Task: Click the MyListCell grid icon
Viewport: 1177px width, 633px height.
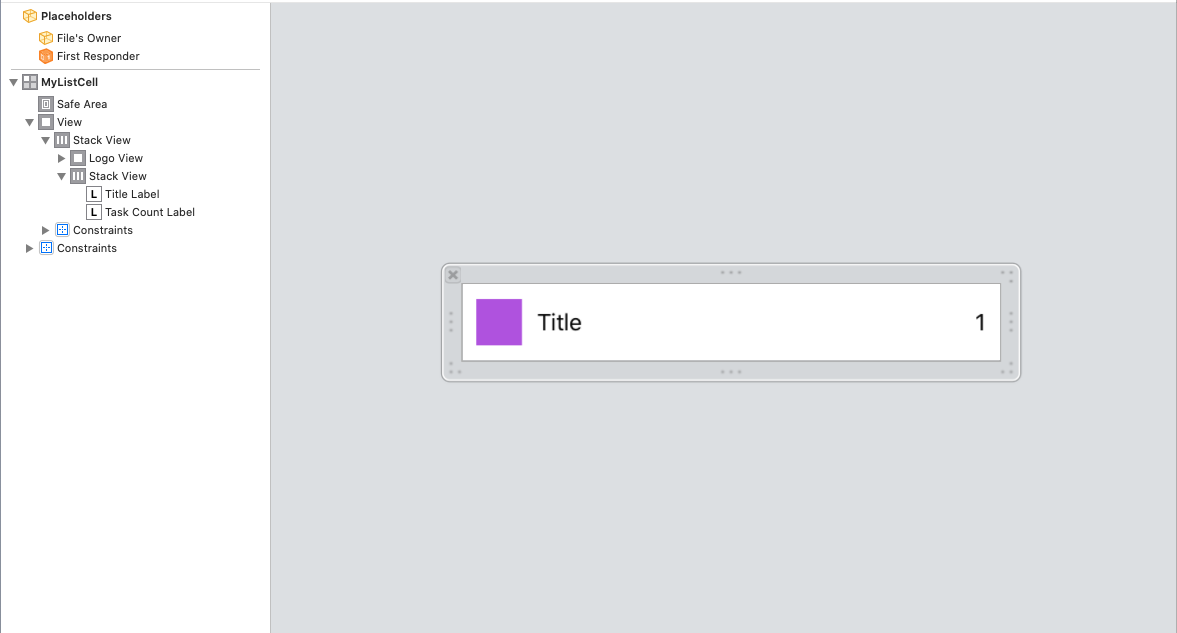Action: 30,82
